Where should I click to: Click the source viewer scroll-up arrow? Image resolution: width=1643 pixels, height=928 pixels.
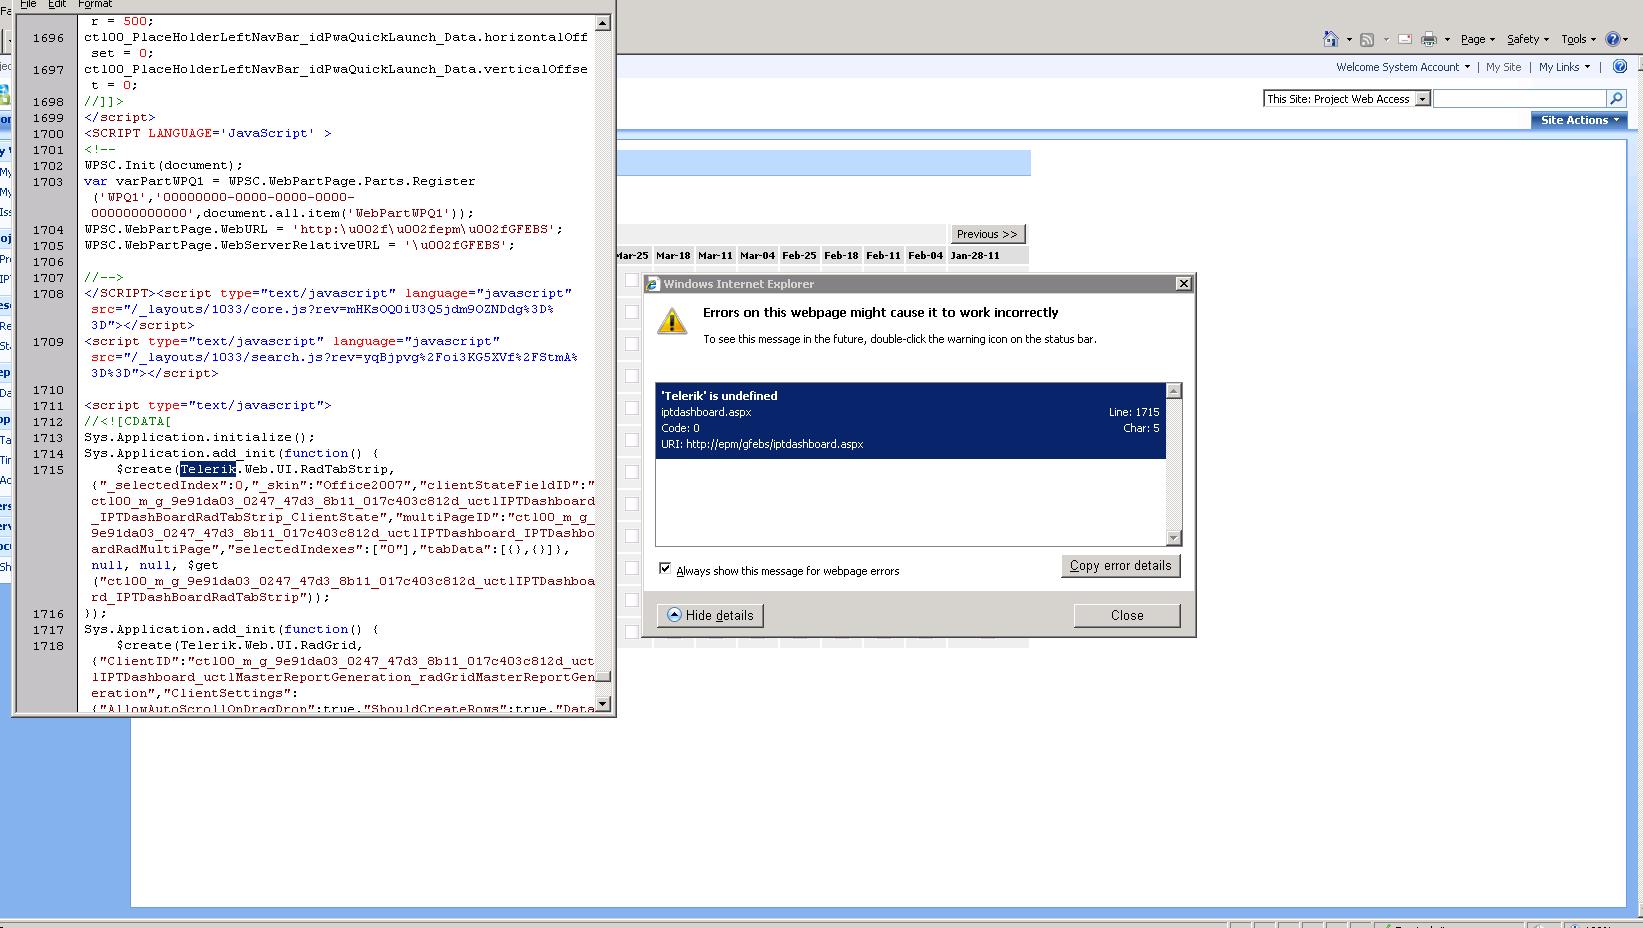click(x=603, y=23)
